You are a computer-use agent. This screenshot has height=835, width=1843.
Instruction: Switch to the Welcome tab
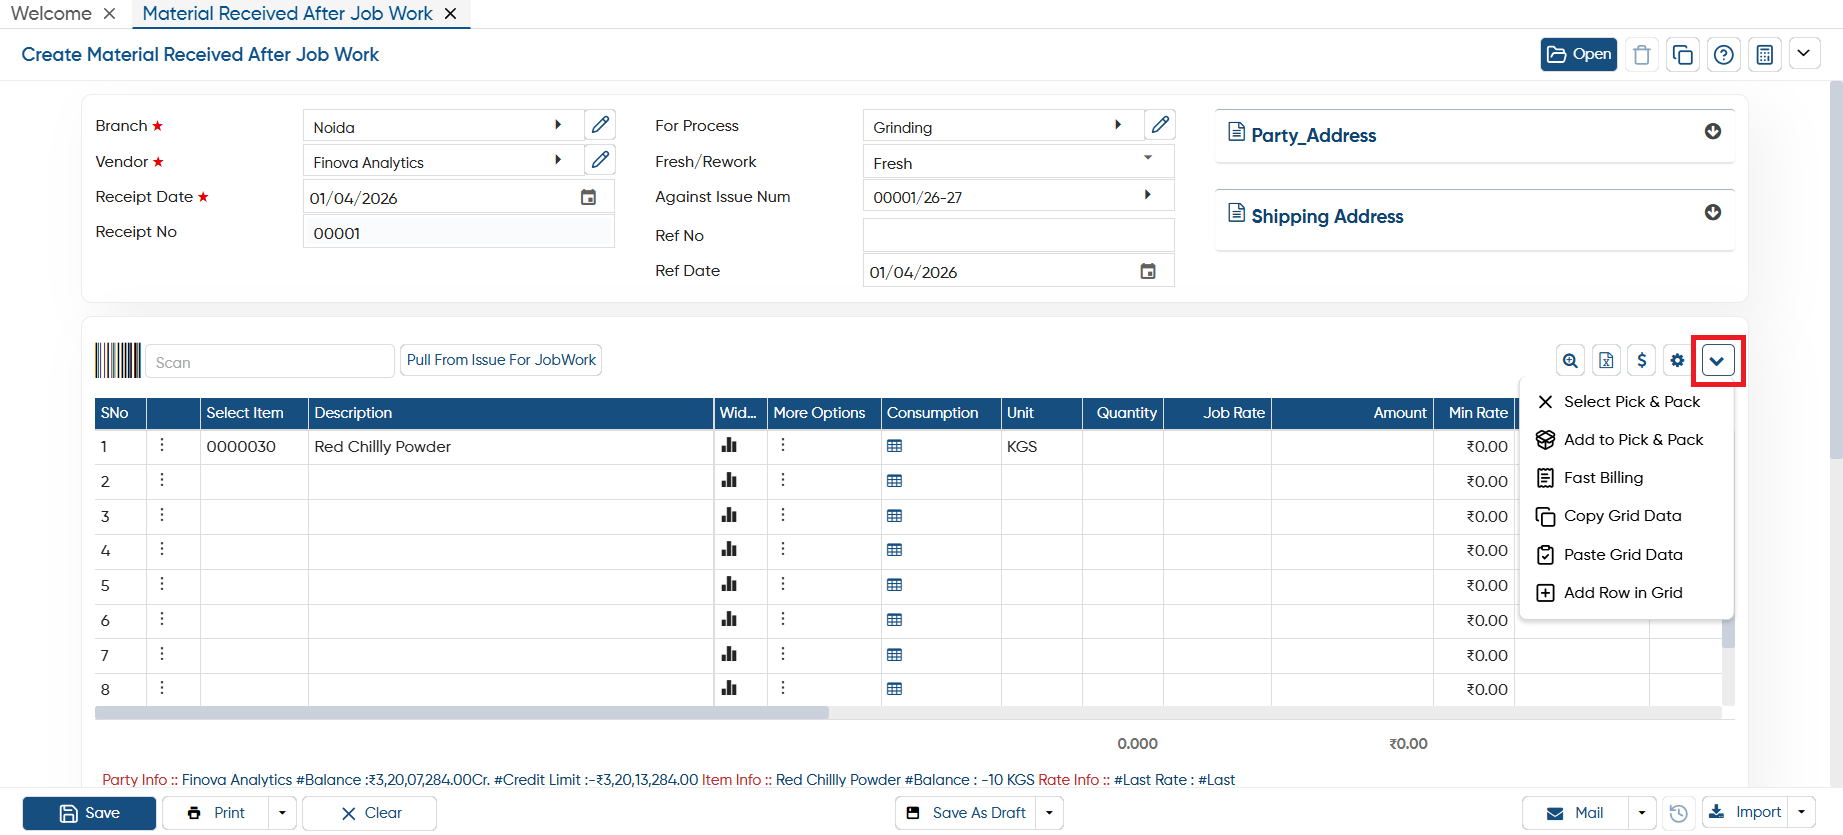click(51, 14)
